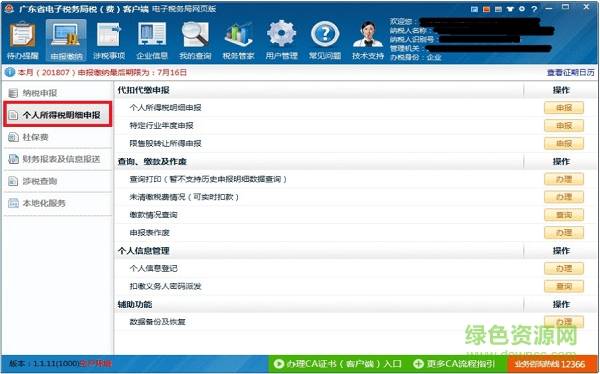The height and width of the screenshot is (374, 600).
Task: Open 企业信息 toolbar icon
Action: [152, 40]
